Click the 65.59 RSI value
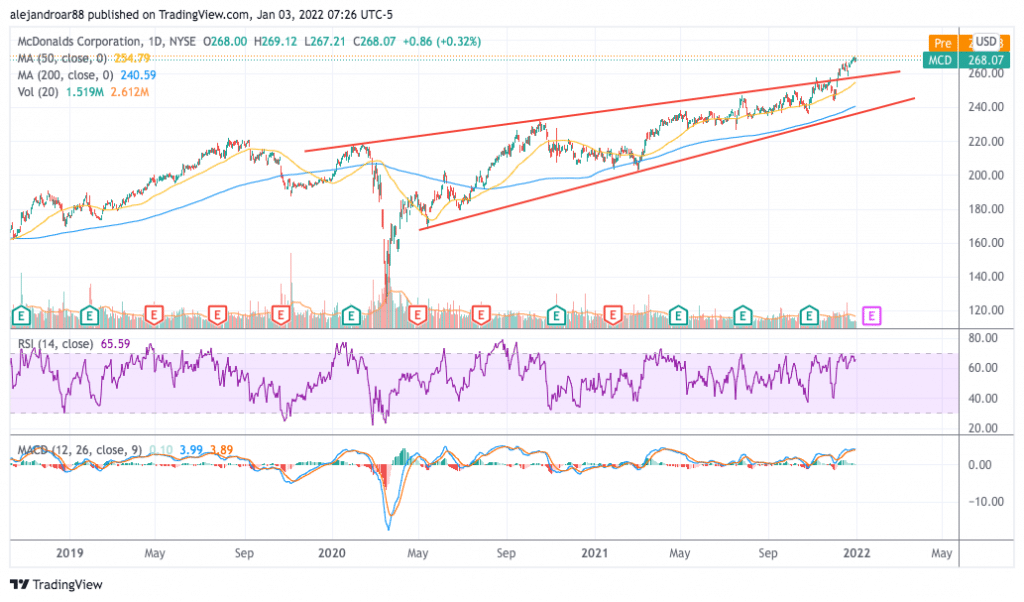 pos(116,343)
